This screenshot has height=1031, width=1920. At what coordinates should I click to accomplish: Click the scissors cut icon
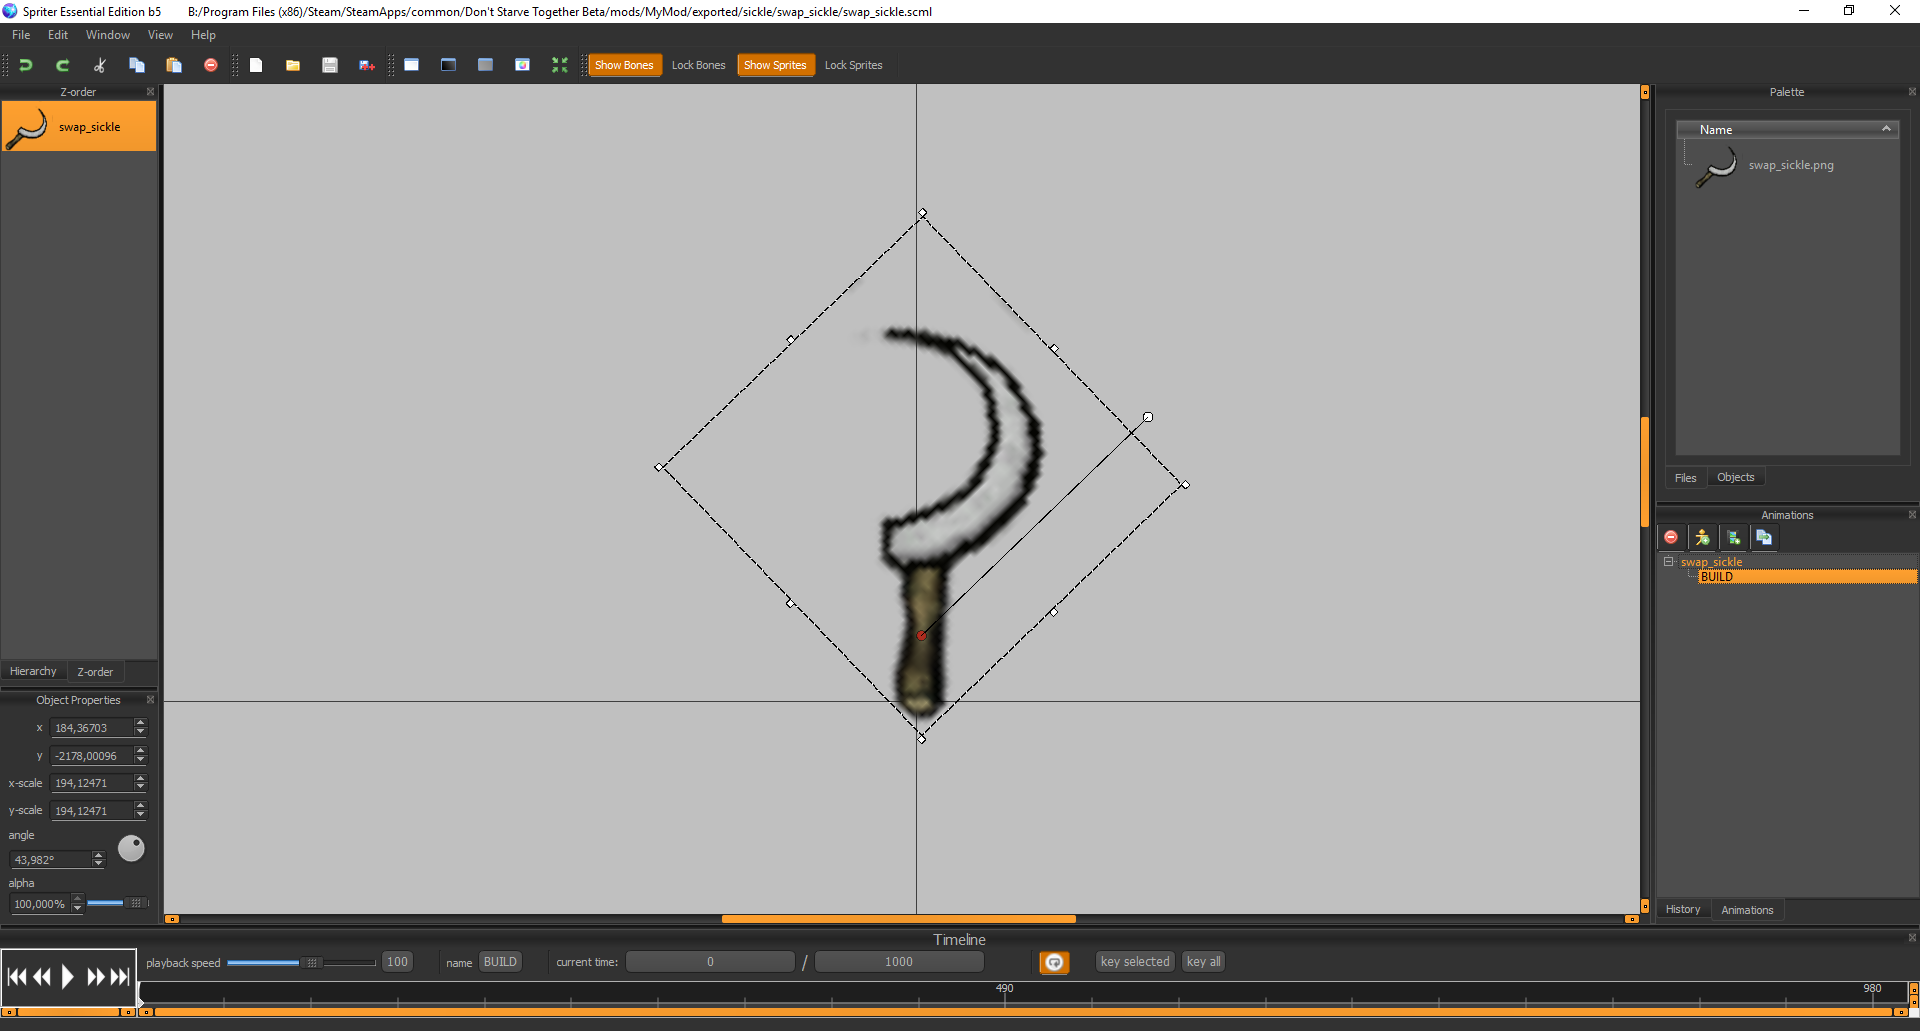100,65
